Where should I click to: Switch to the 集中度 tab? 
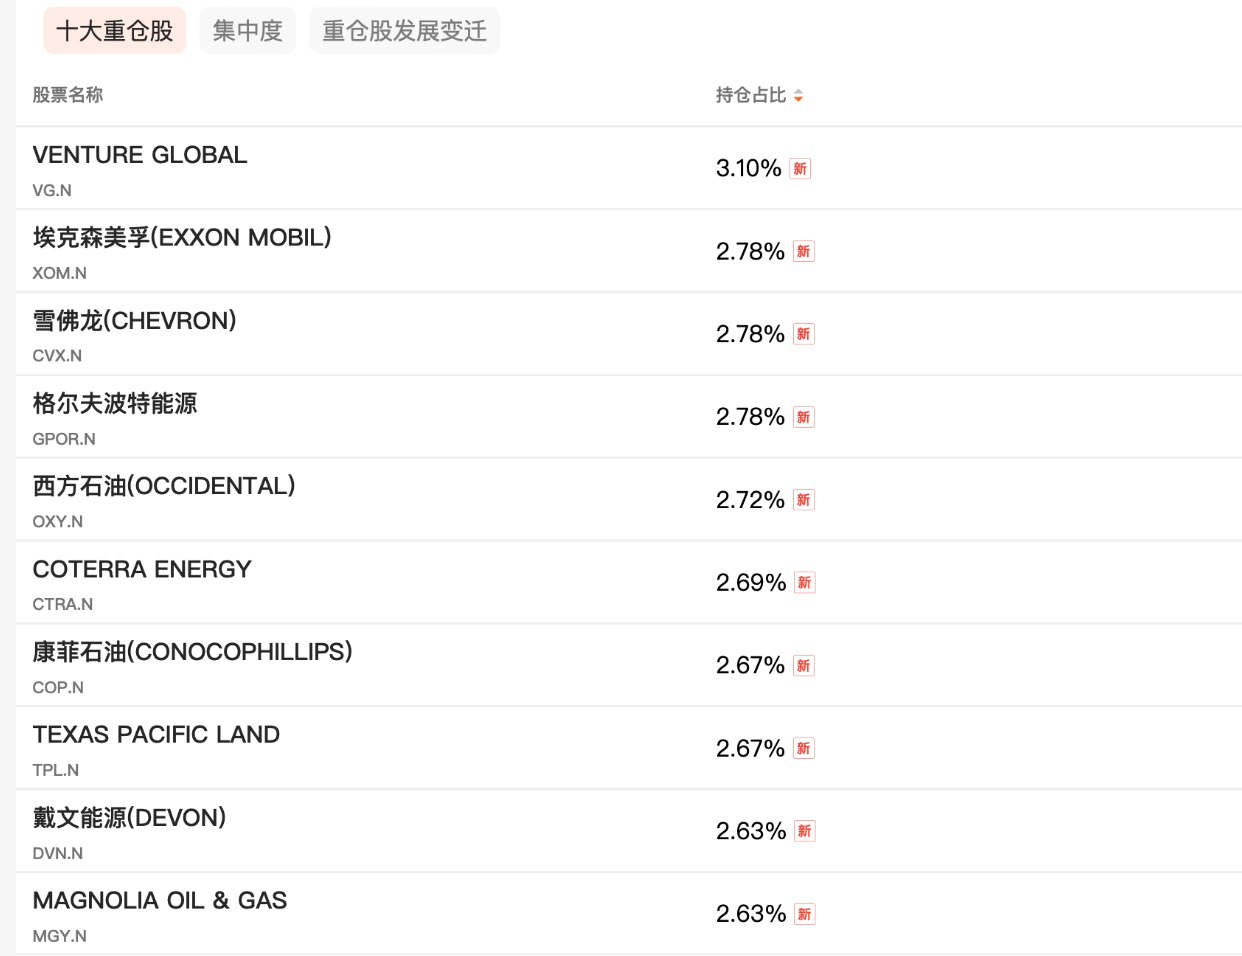click(x=247, y=30)
